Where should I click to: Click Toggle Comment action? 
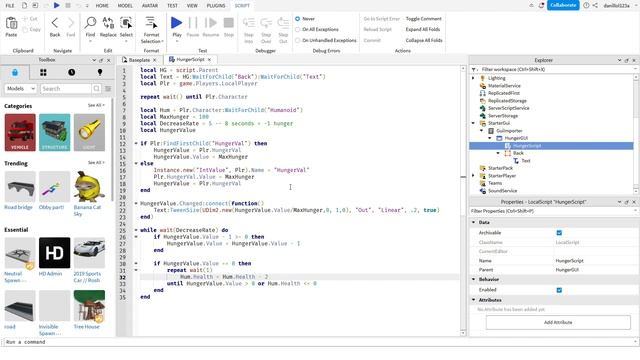424,19
